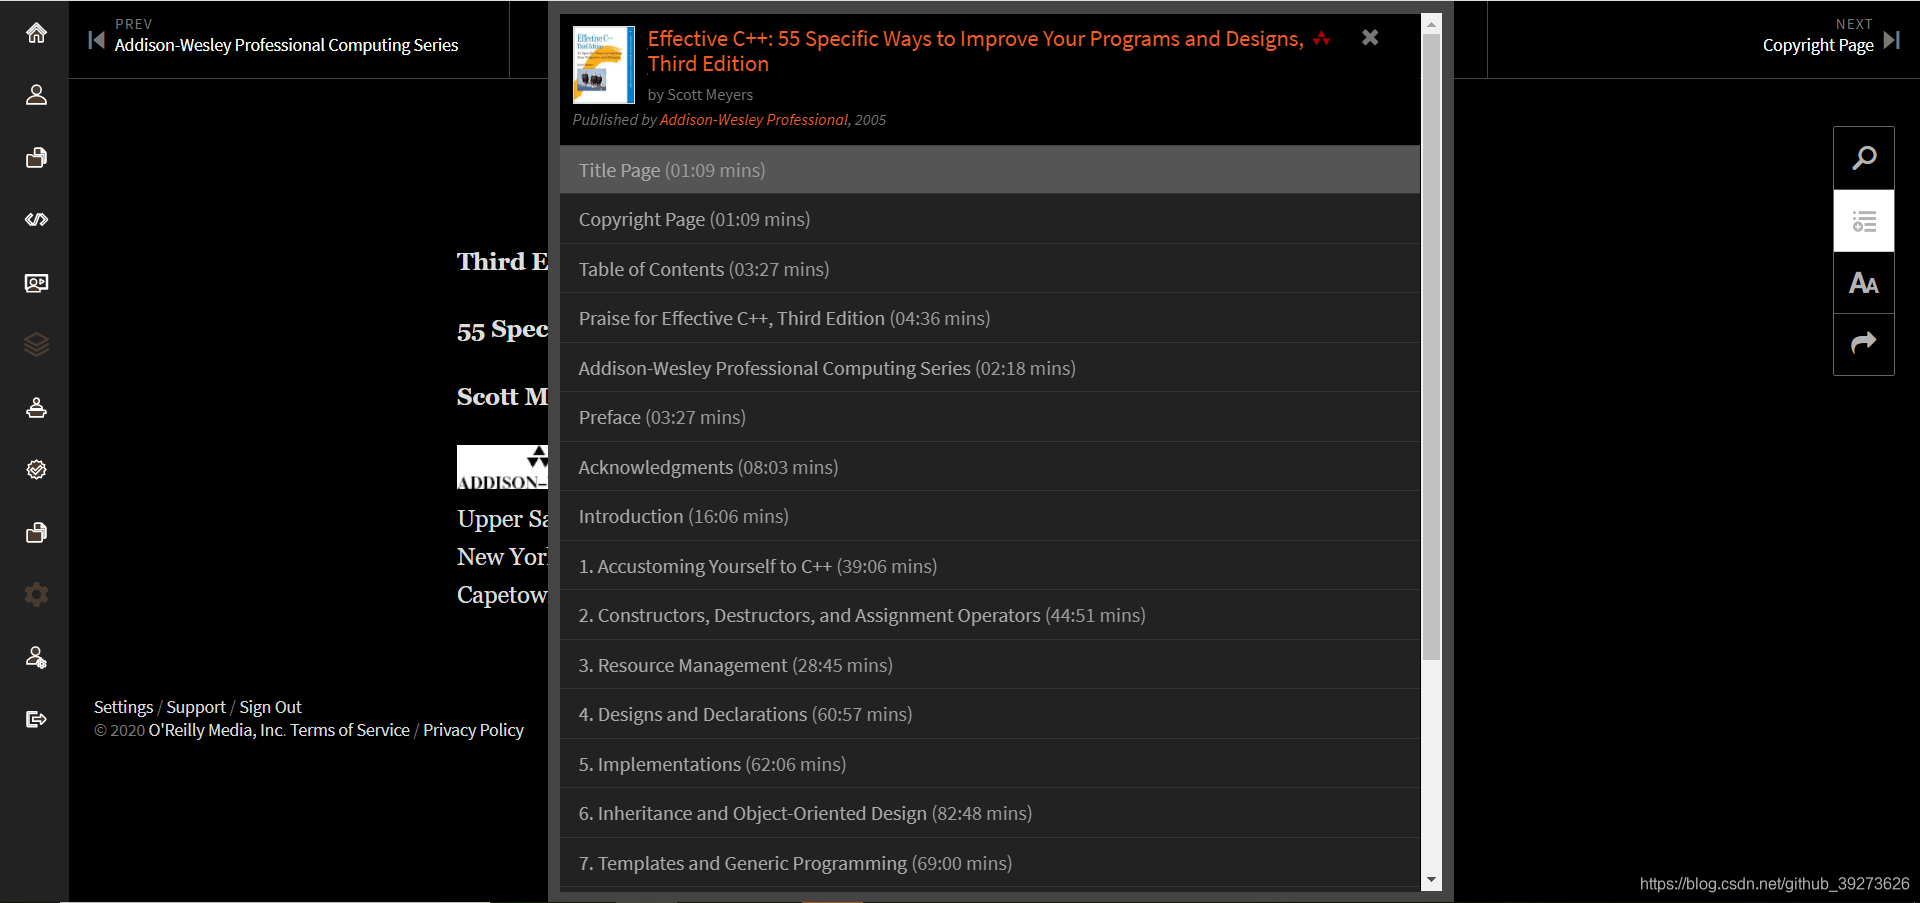The width and height of the screenshot is (1920, 903).
Task: Open the Acknowledgments entry
Action: (989, 467)
